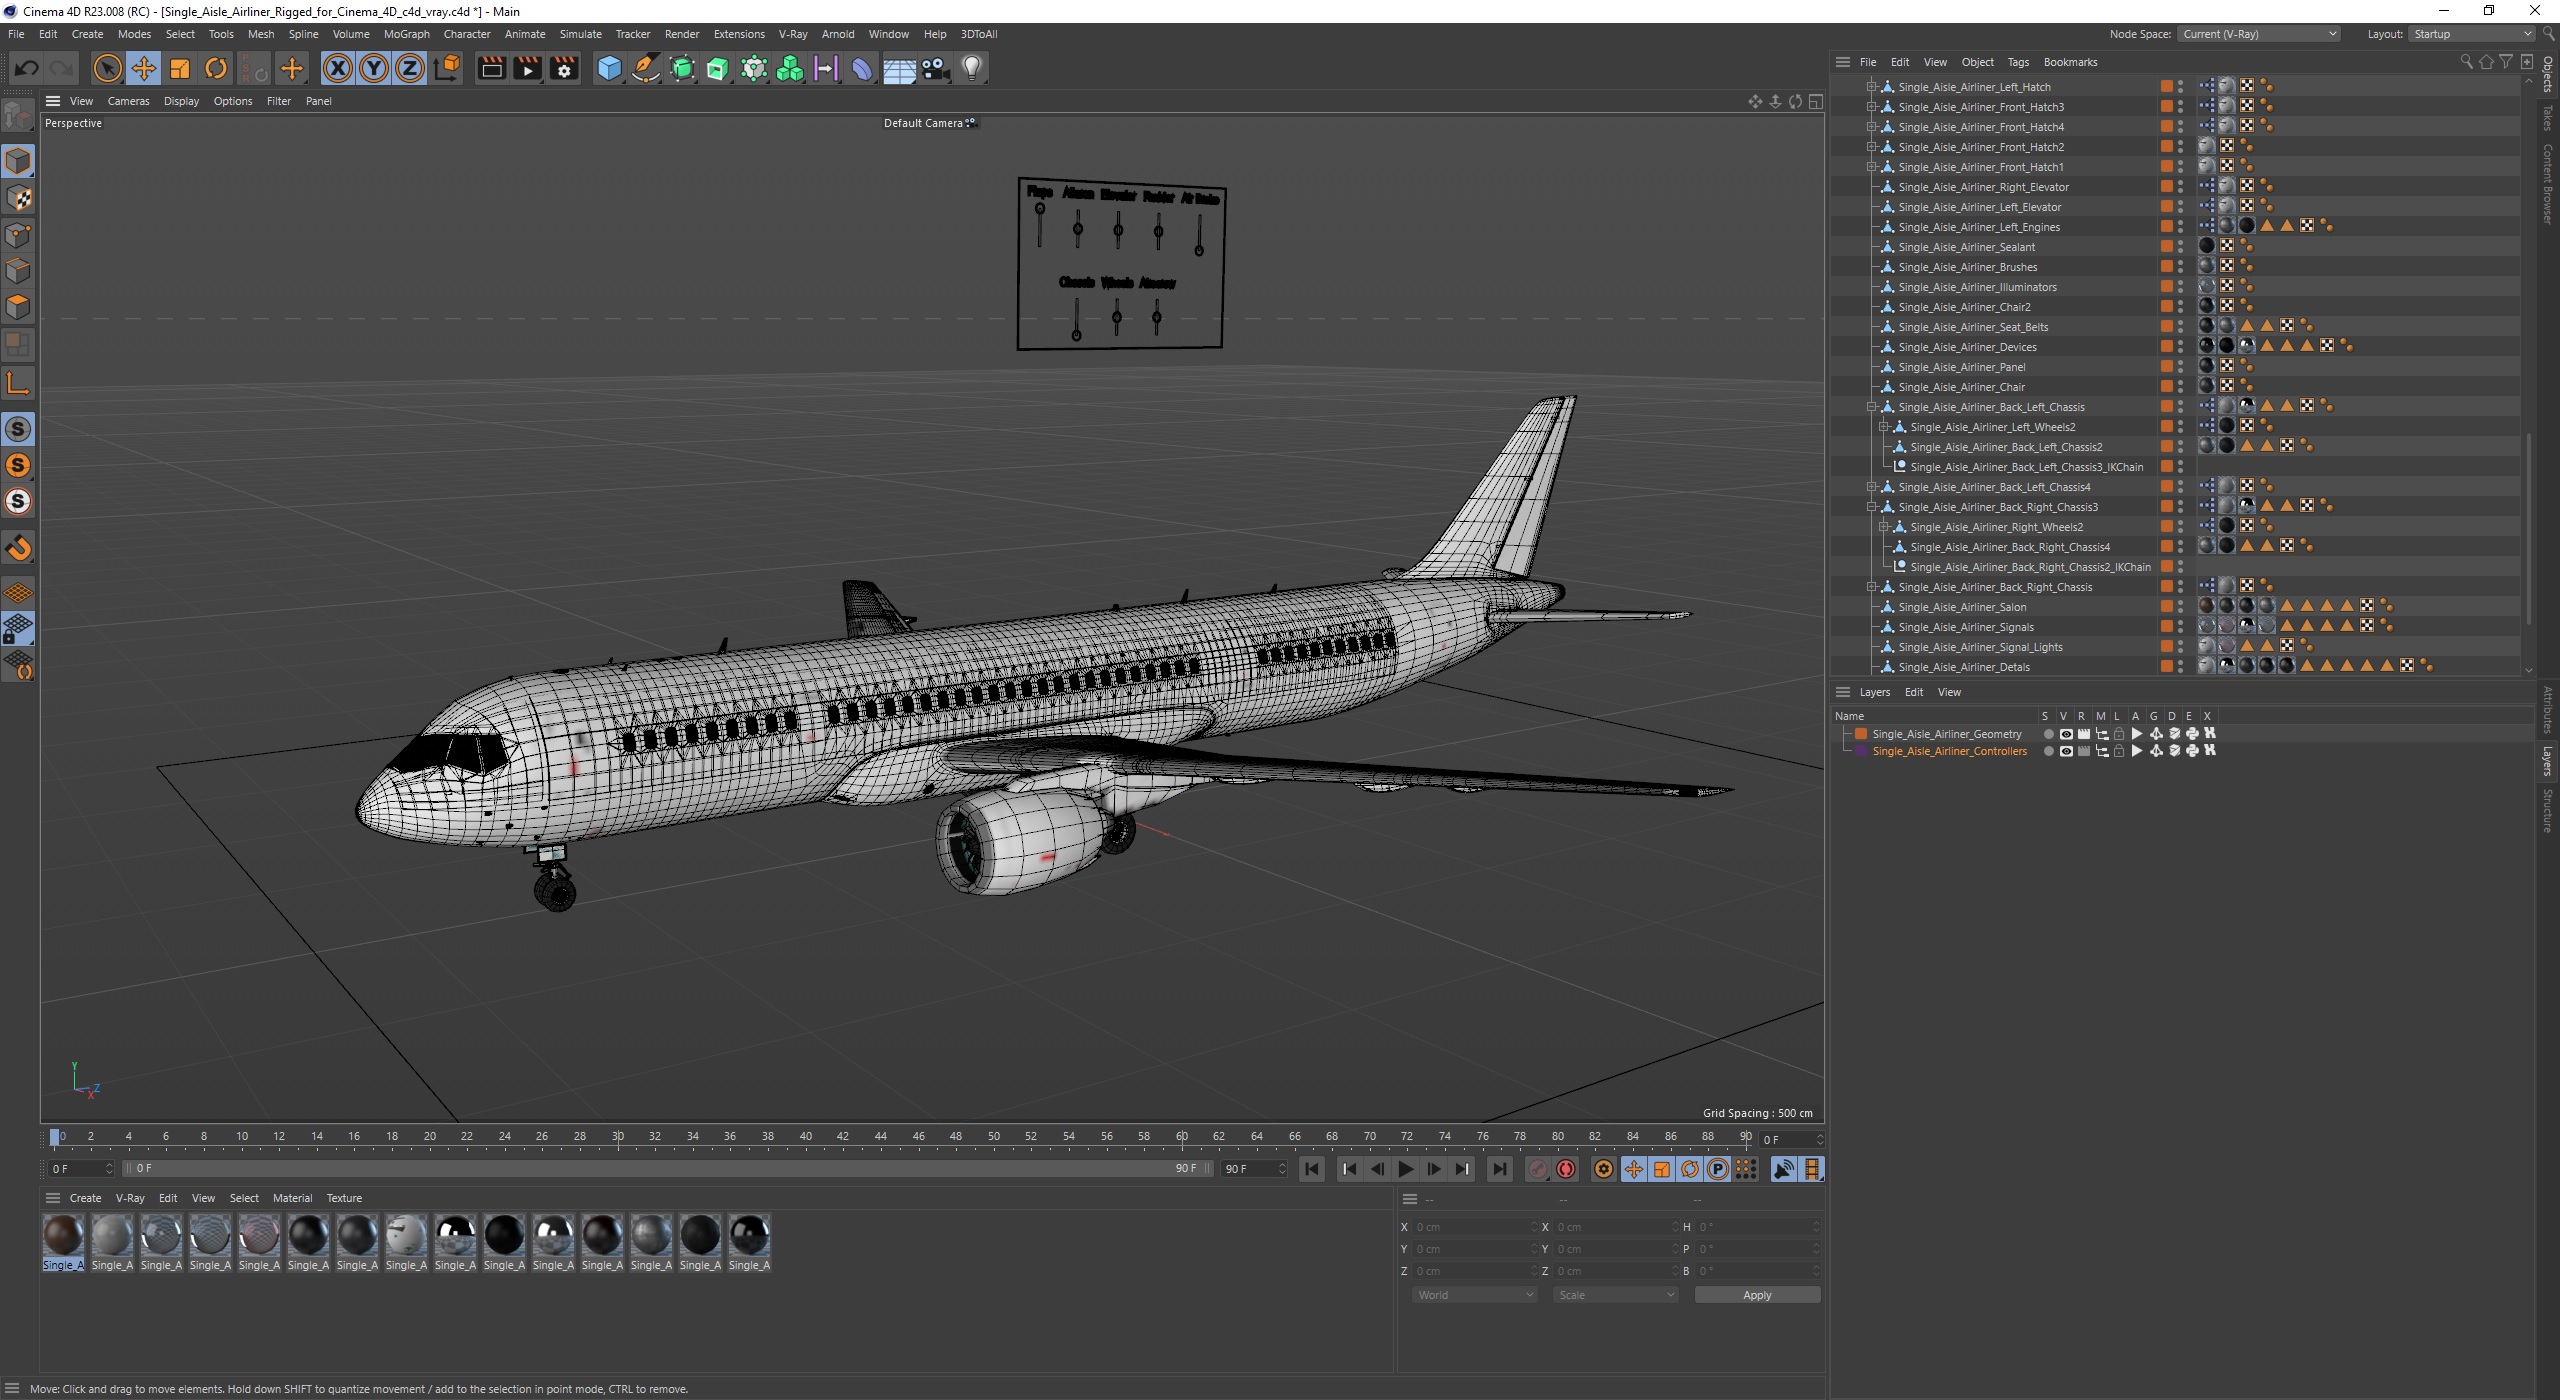This screenshot has width=2560, height=1400.
Task: Open the Character menu
Action: pos(467,34)
